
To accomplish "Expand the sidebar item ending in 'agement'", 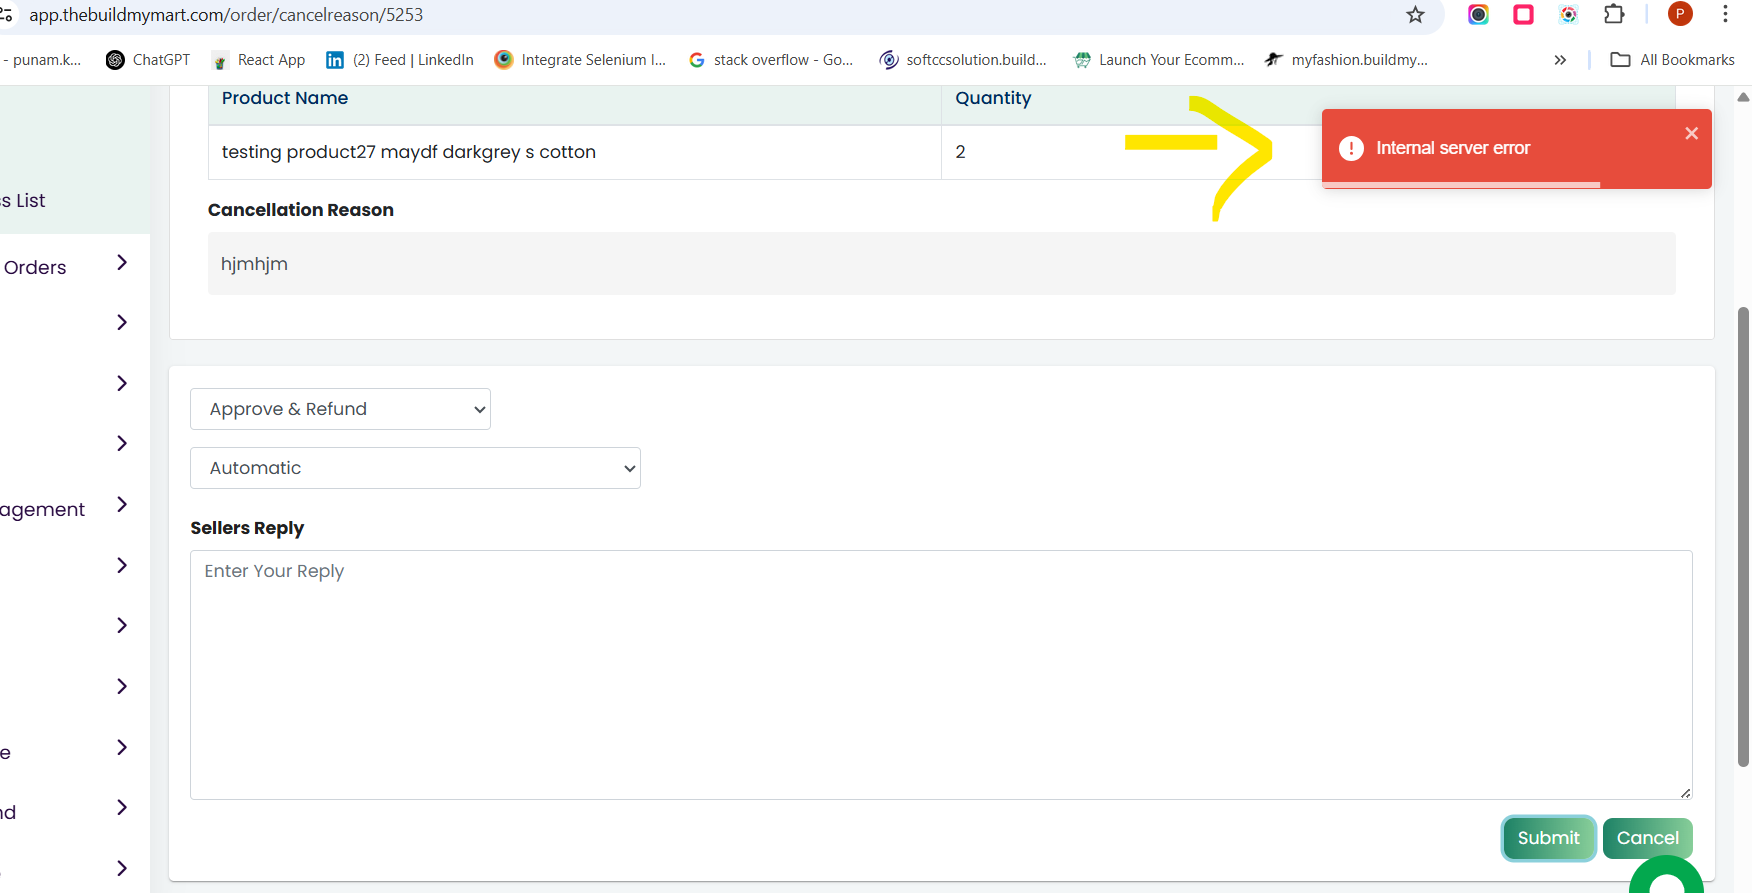I will pos(122,504).
